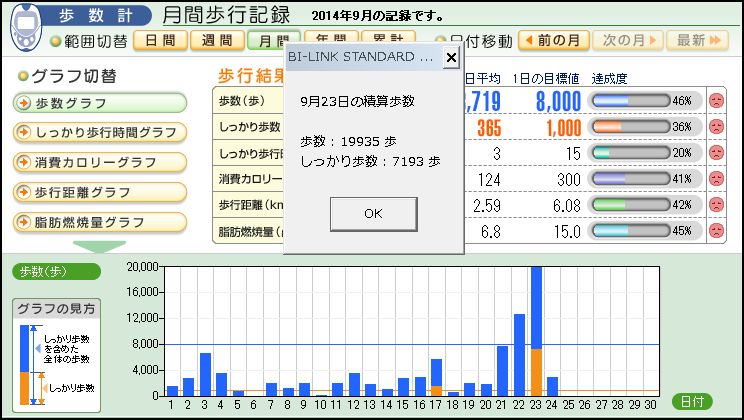Click the 1,000 しっかり歩数 target value

(564, 127)
